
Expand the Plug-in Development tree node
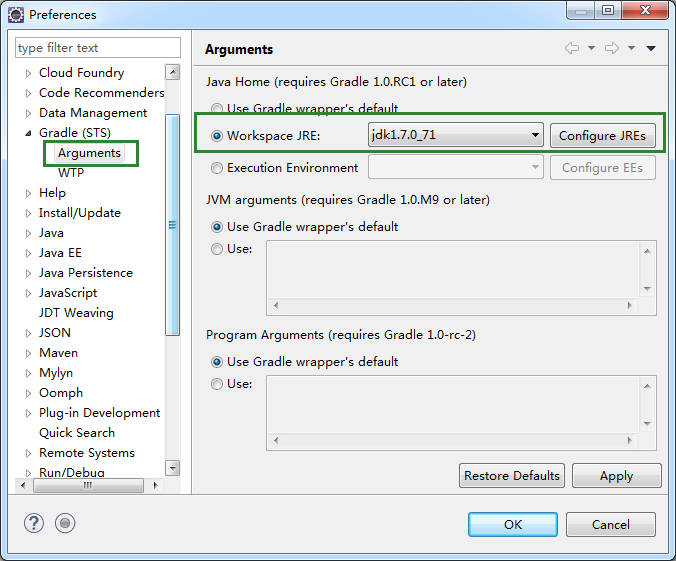click(x=28, y=414)
